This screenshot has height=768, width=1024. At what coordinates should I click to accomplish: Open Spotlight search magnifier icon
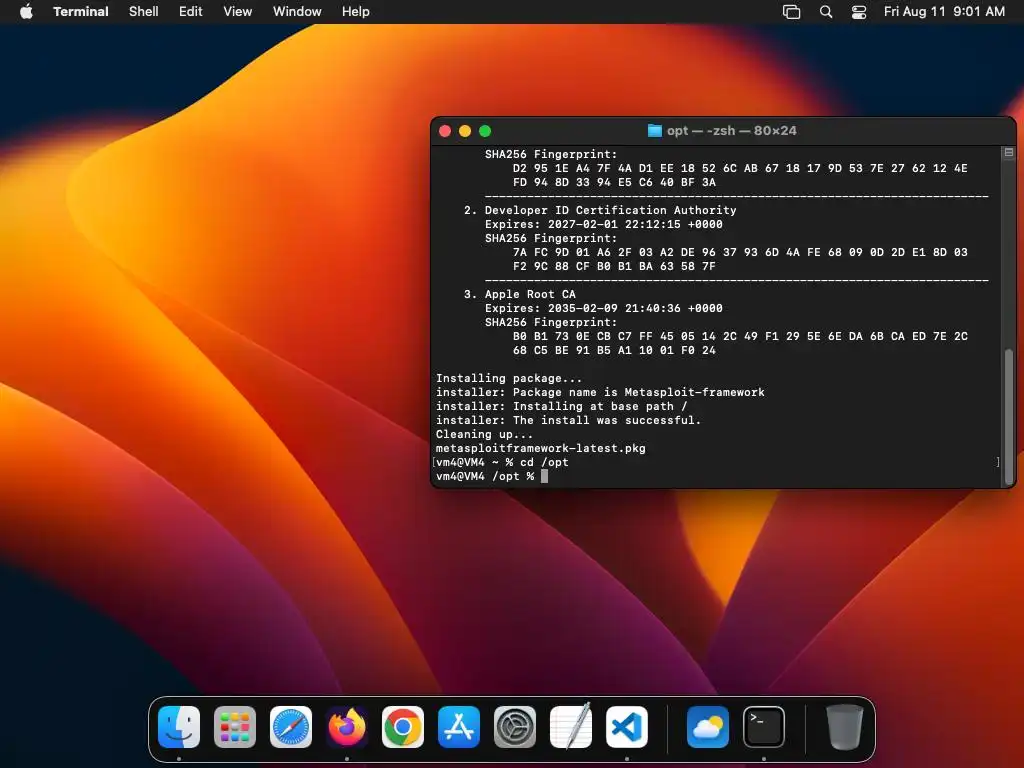coord(825,12)
